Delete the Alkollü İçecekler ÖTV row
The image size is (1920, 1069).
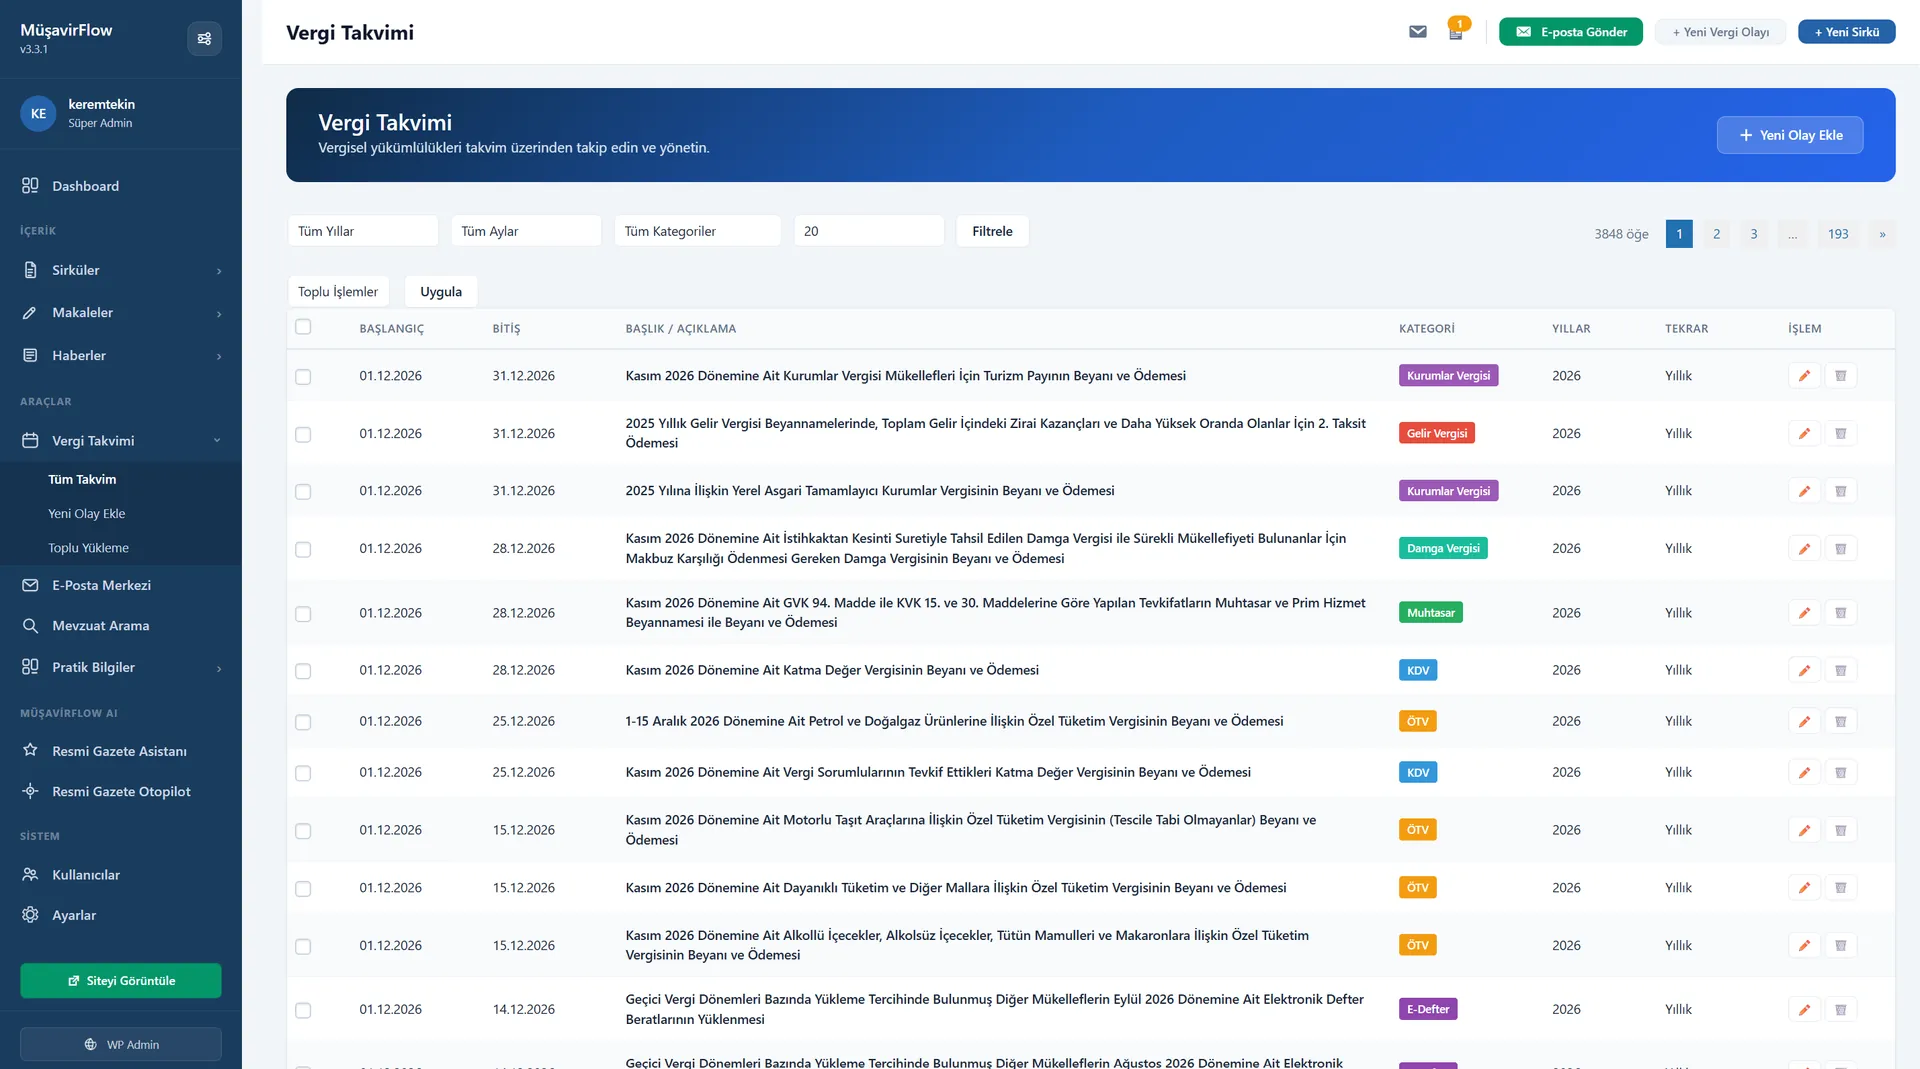pos(1840,946)
